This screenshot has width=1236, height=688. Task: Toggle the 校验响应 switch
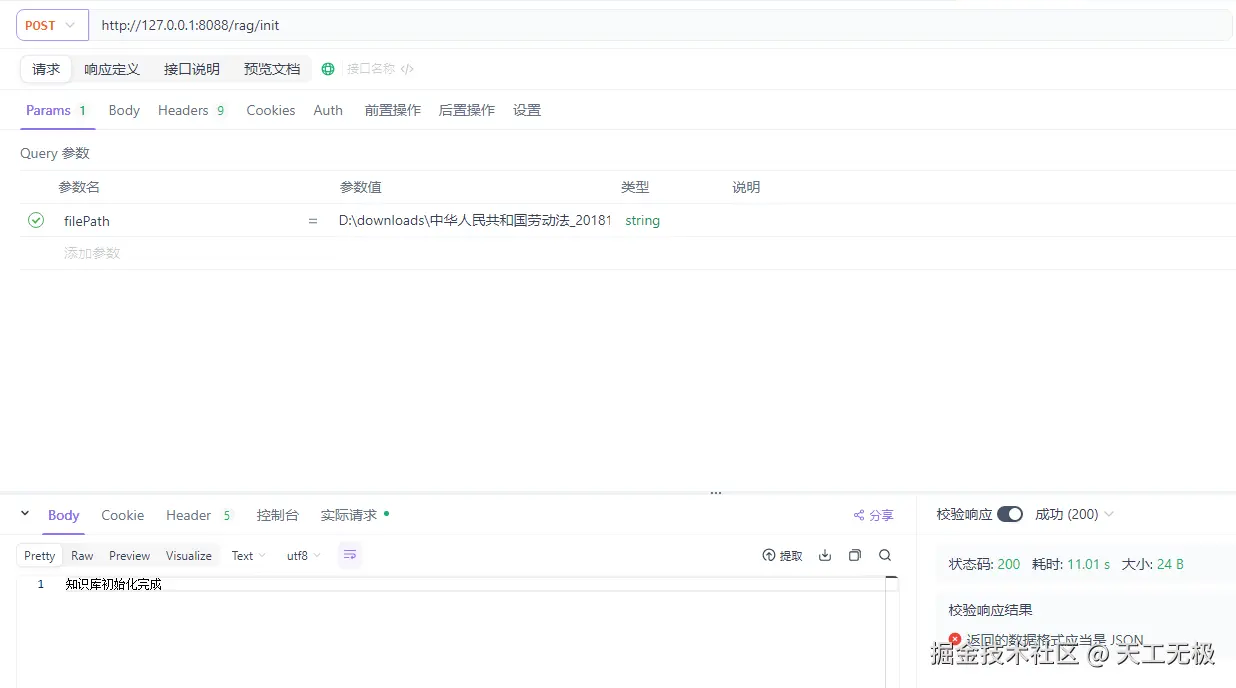click(1010, 514)
